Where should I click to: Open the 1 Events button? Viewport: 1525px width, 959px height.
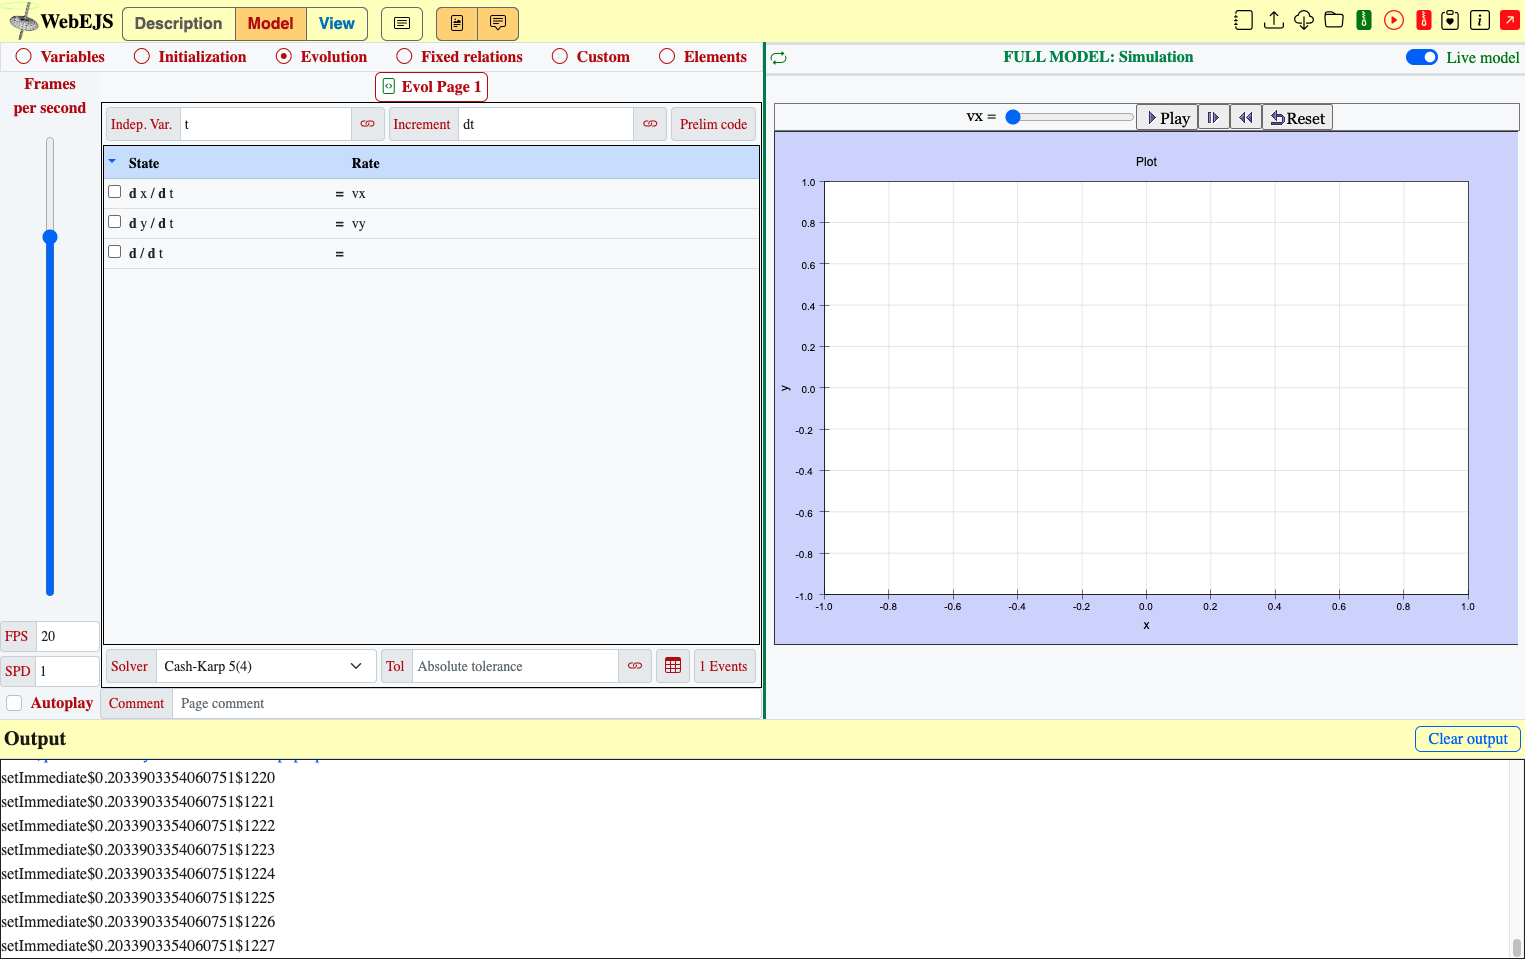tap(725, 666)
